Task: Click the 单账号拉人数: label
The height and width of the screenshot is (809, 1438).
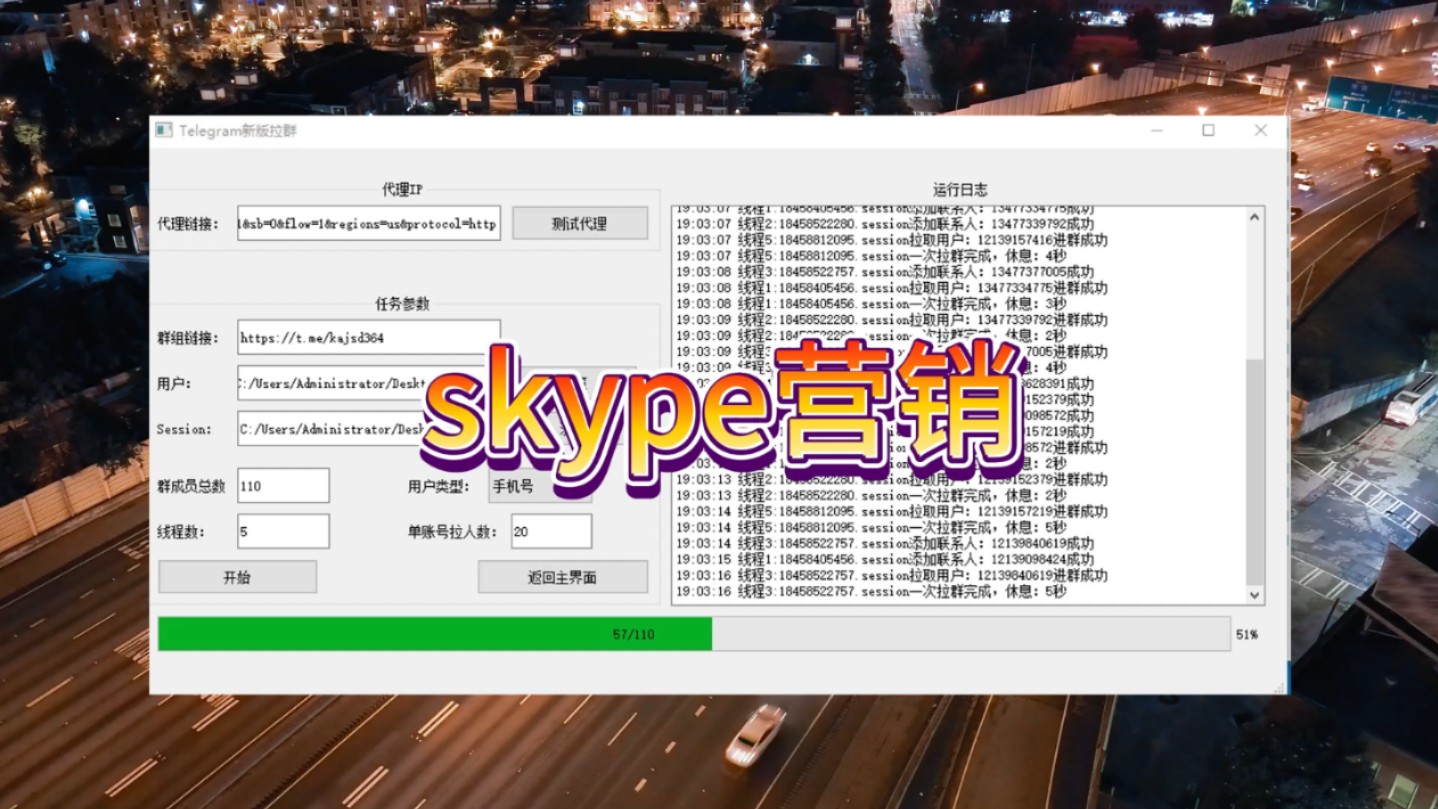Action: point(452,531)
